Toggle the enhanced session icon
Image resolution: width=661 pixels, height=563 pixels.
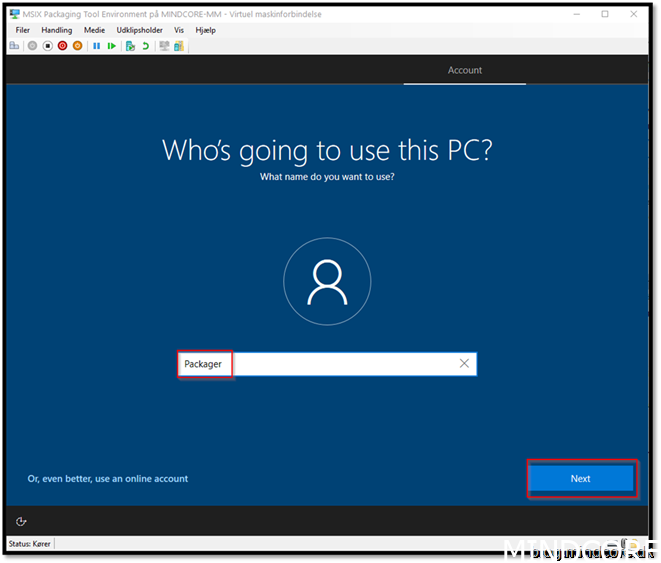(x=164, y=46)
